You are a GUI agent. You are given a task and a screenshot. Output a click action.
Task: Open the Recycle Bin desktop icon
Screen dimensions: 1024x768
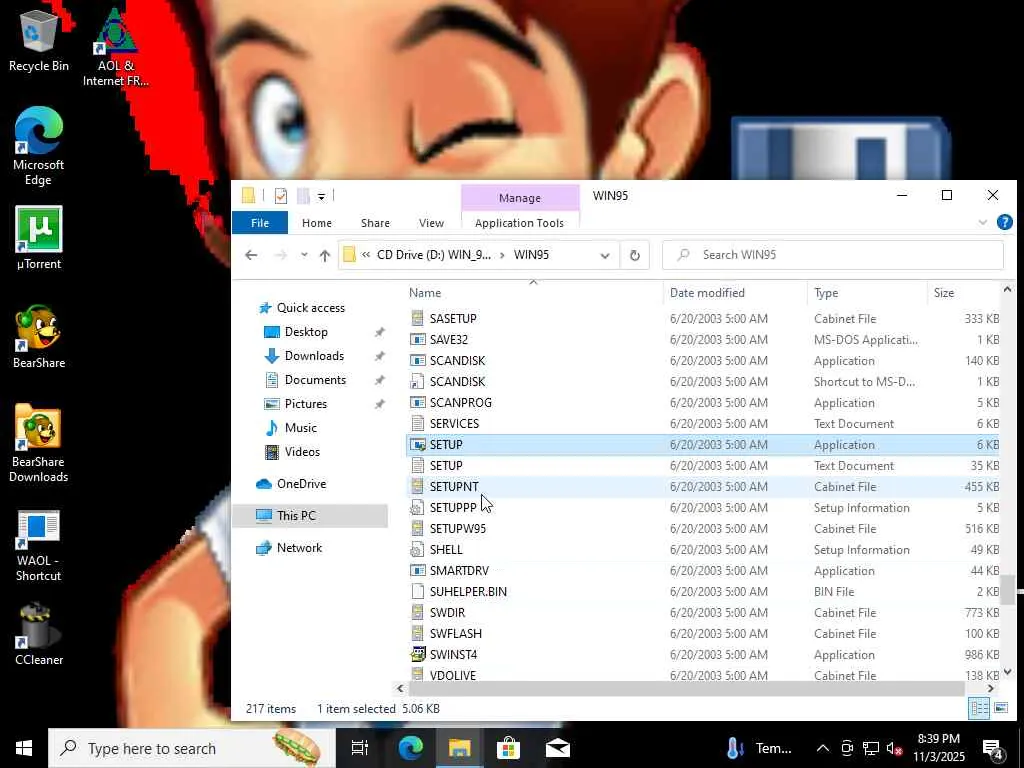[x=39, y=39]
